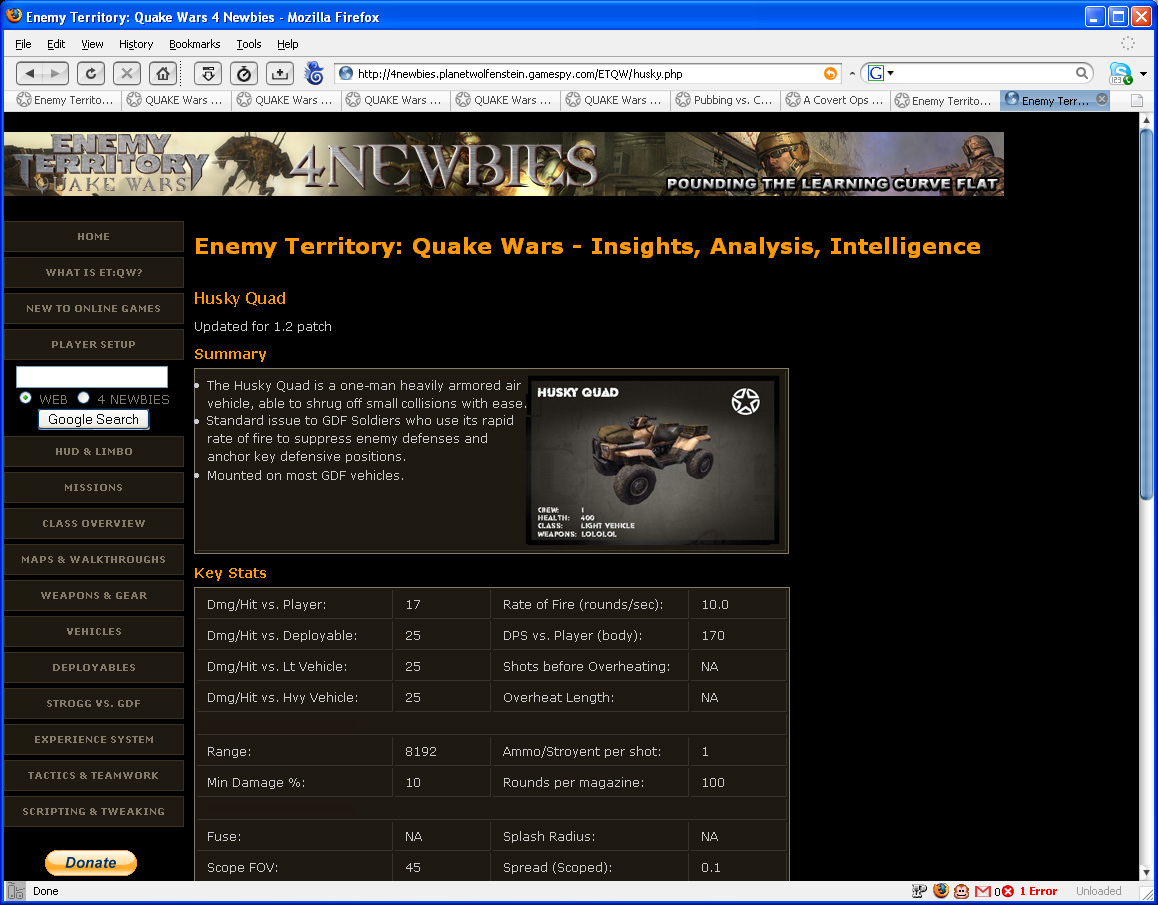The height and width of the screenshot is (905, 1158).
Task: Click the orange feed icon in address bar
Action: click(x=830, y=73)
